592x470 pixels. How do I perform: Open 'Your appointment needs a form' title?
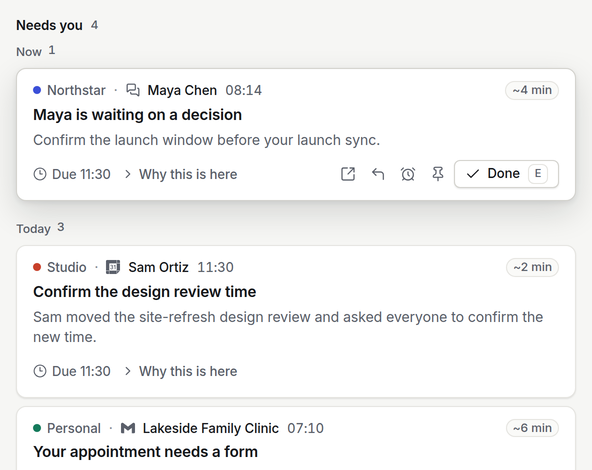tap(145, 452)
